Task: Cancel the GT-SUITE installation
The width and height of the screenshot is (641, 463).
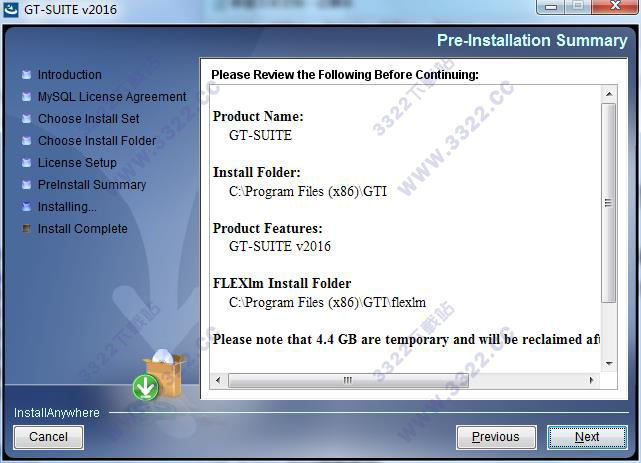Action: click(48, 437)
